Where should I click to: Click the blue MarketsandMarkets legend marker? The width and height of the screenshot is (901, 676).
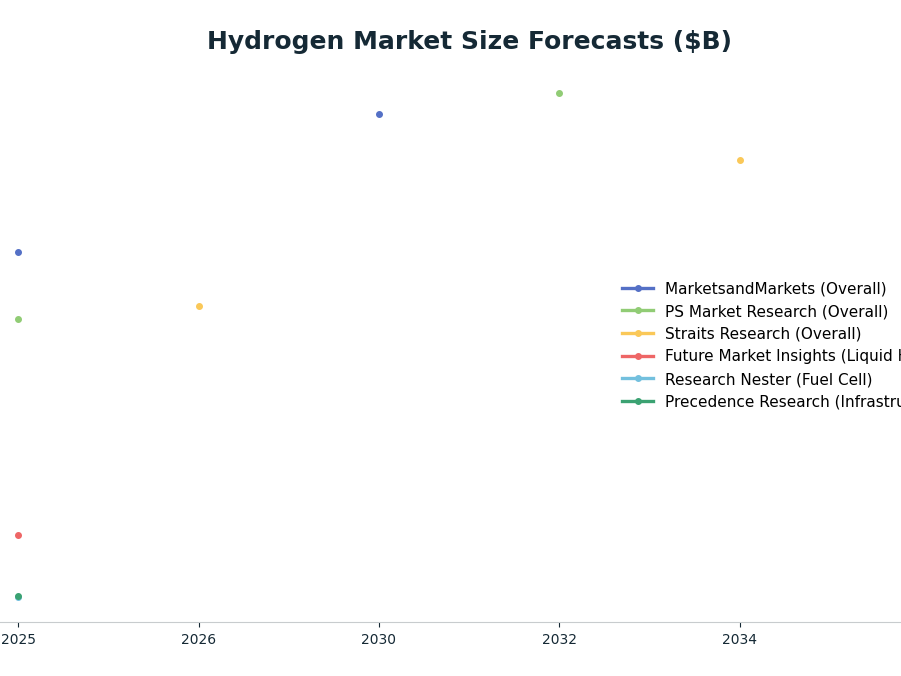(638, 289)
